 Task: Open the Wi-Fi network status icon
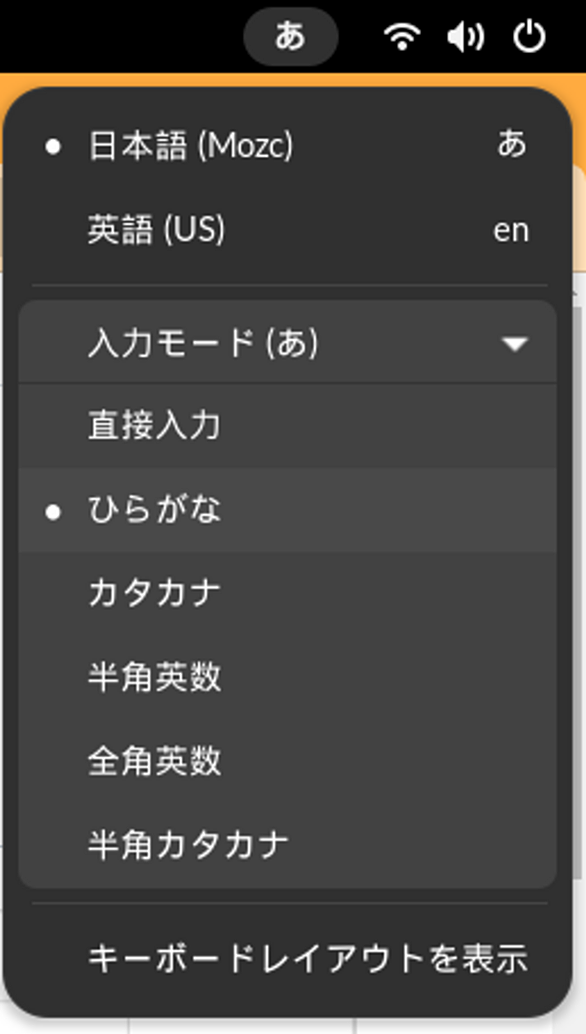pos(402,37)
